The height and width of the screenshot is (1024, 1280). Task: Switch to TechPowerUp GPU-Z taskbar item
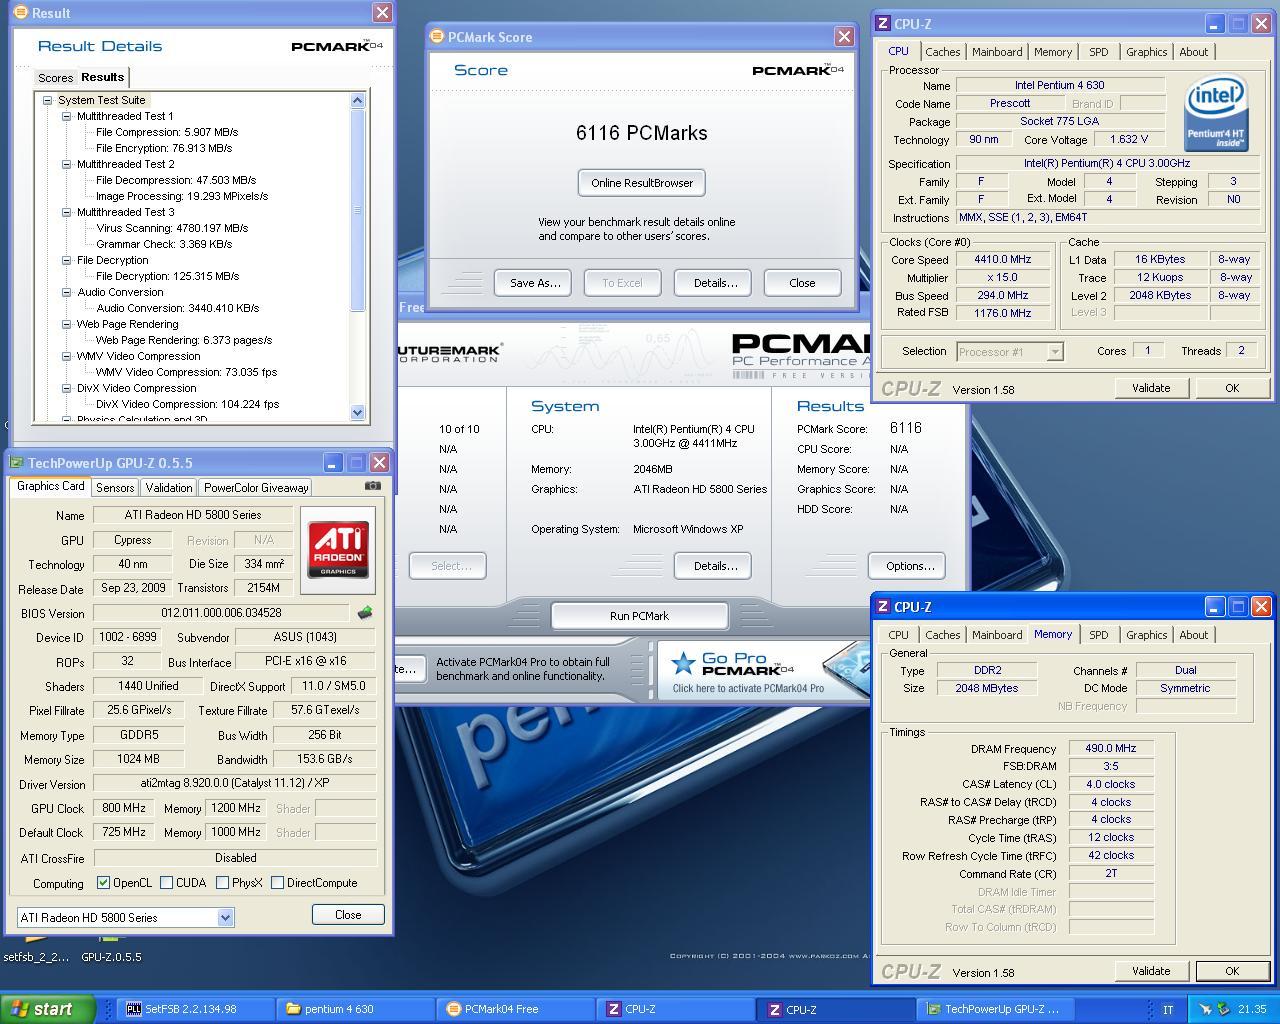click(x=996, y=1009)
